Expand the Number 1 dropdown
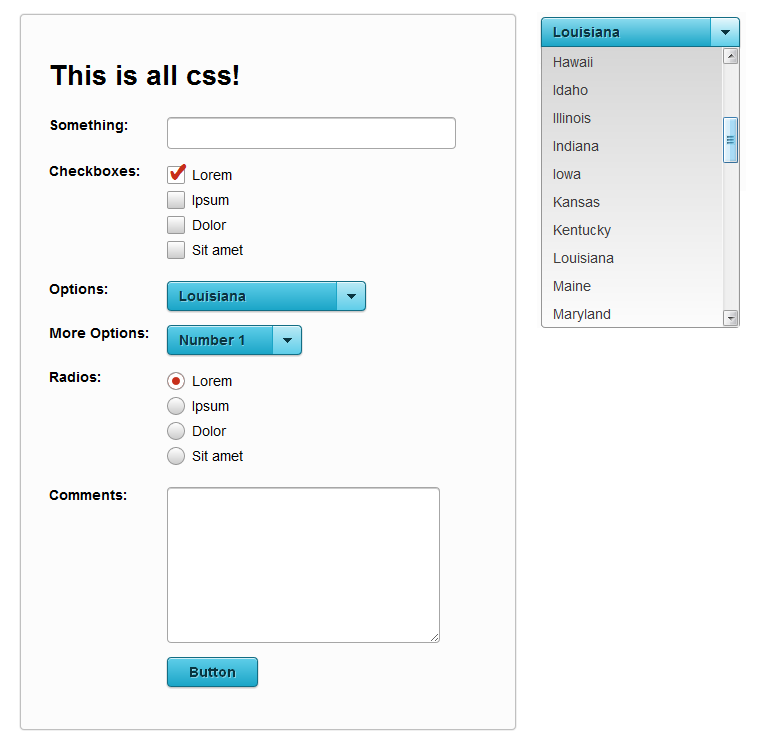 coord(221,340)
